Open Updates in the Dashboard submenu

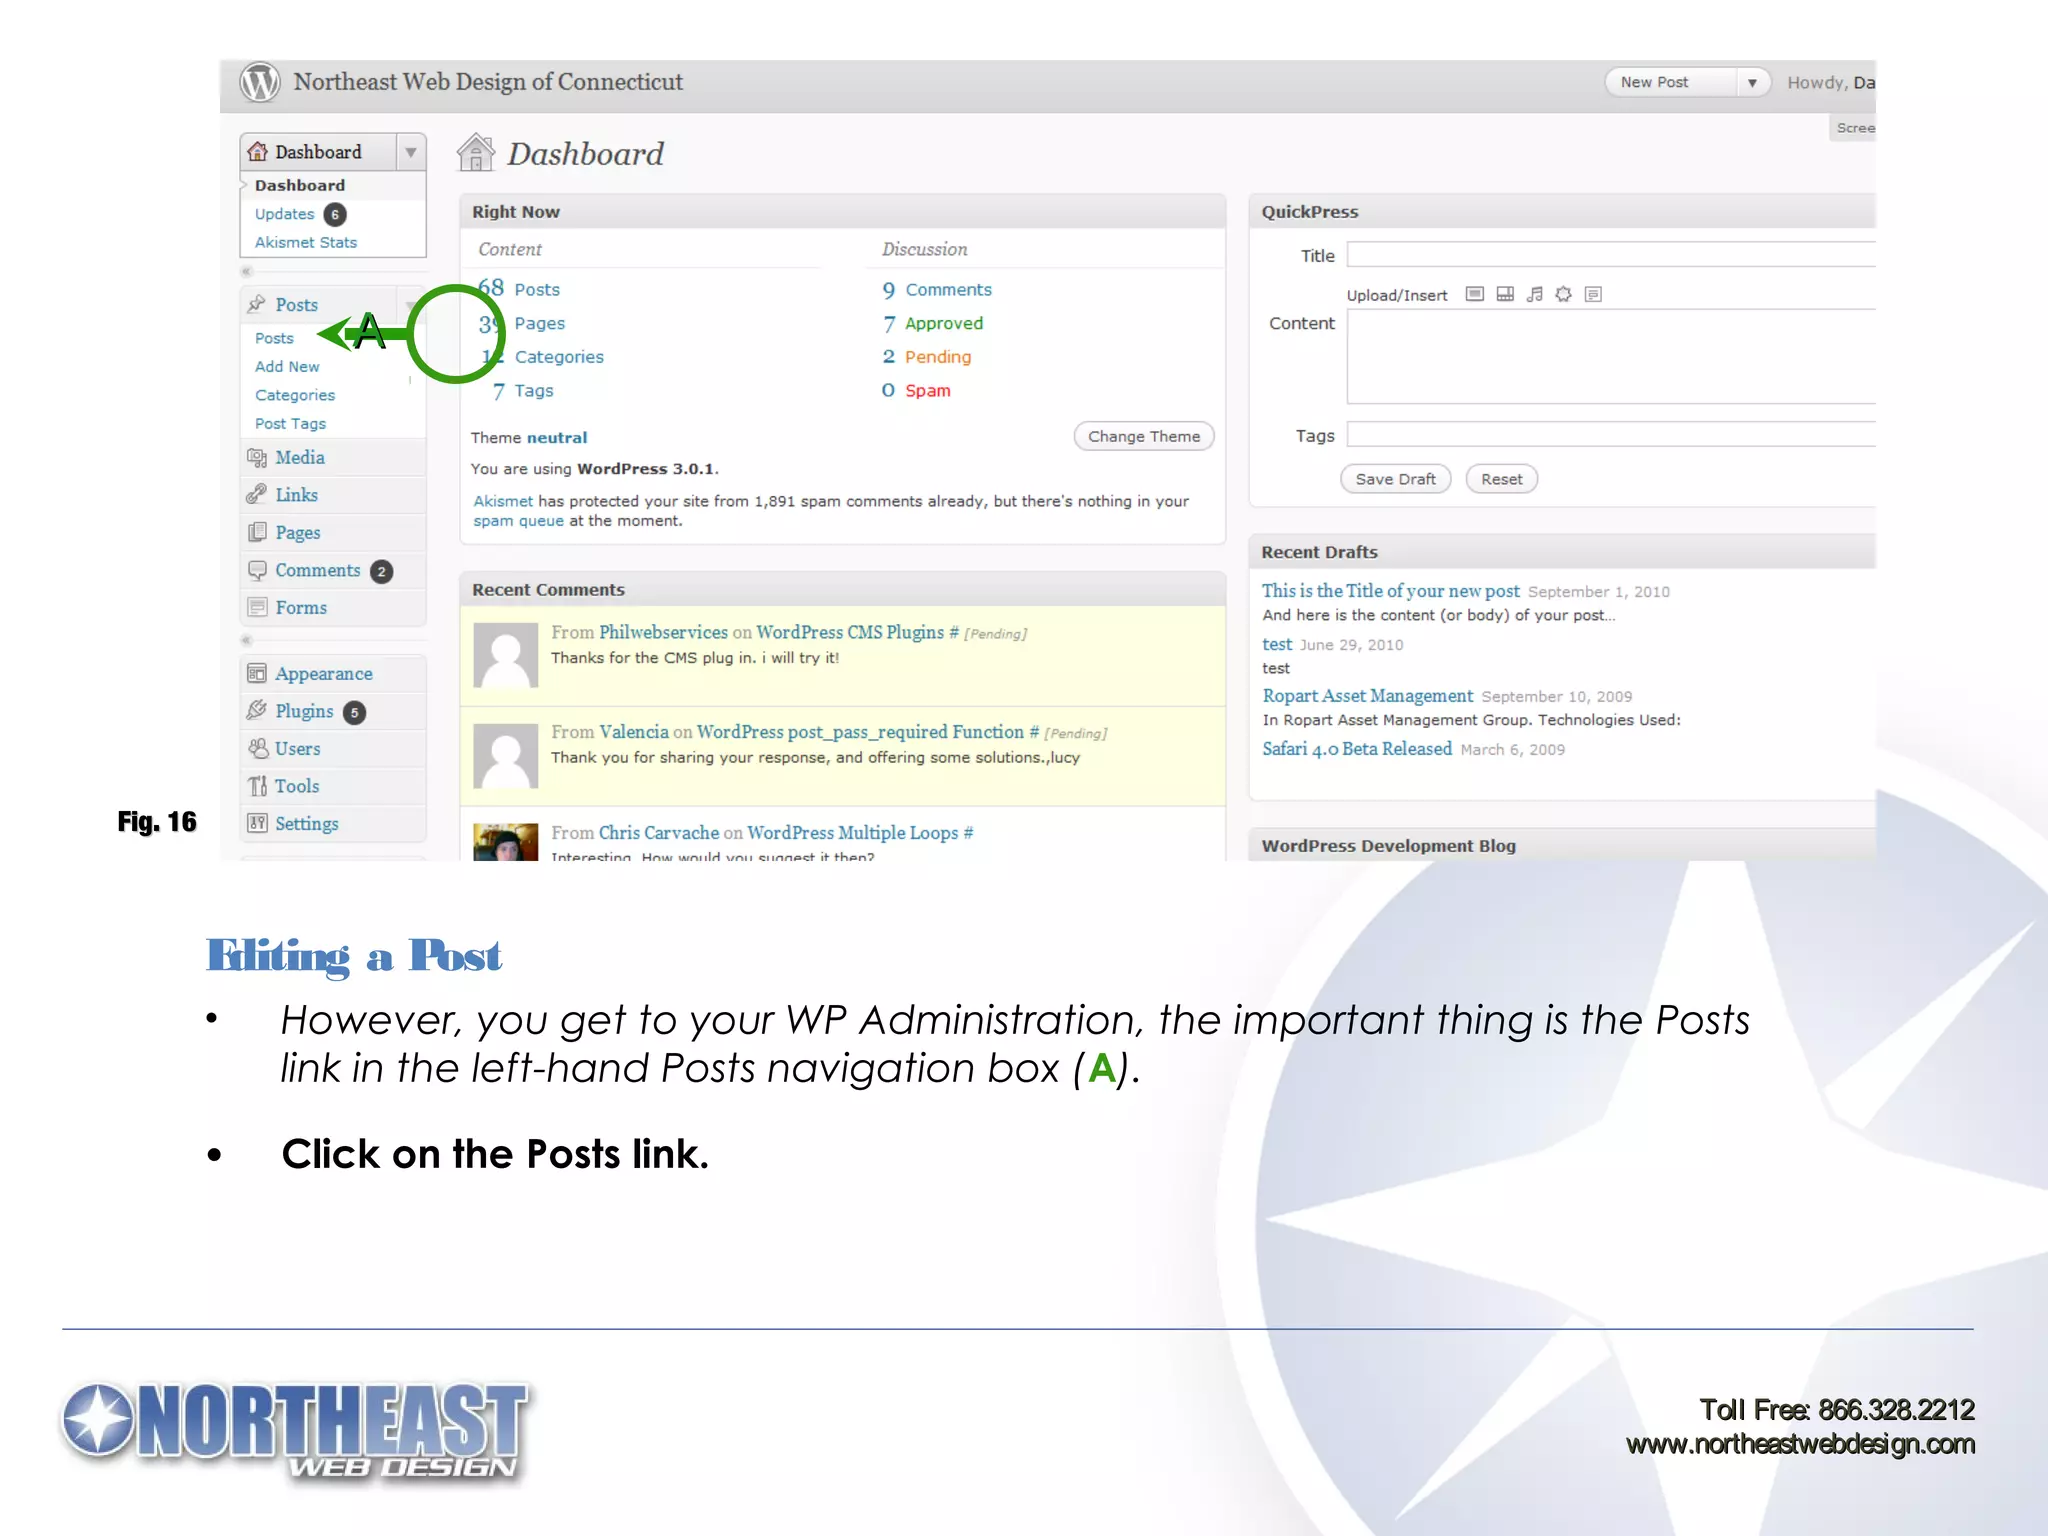[x=285, y=214]
